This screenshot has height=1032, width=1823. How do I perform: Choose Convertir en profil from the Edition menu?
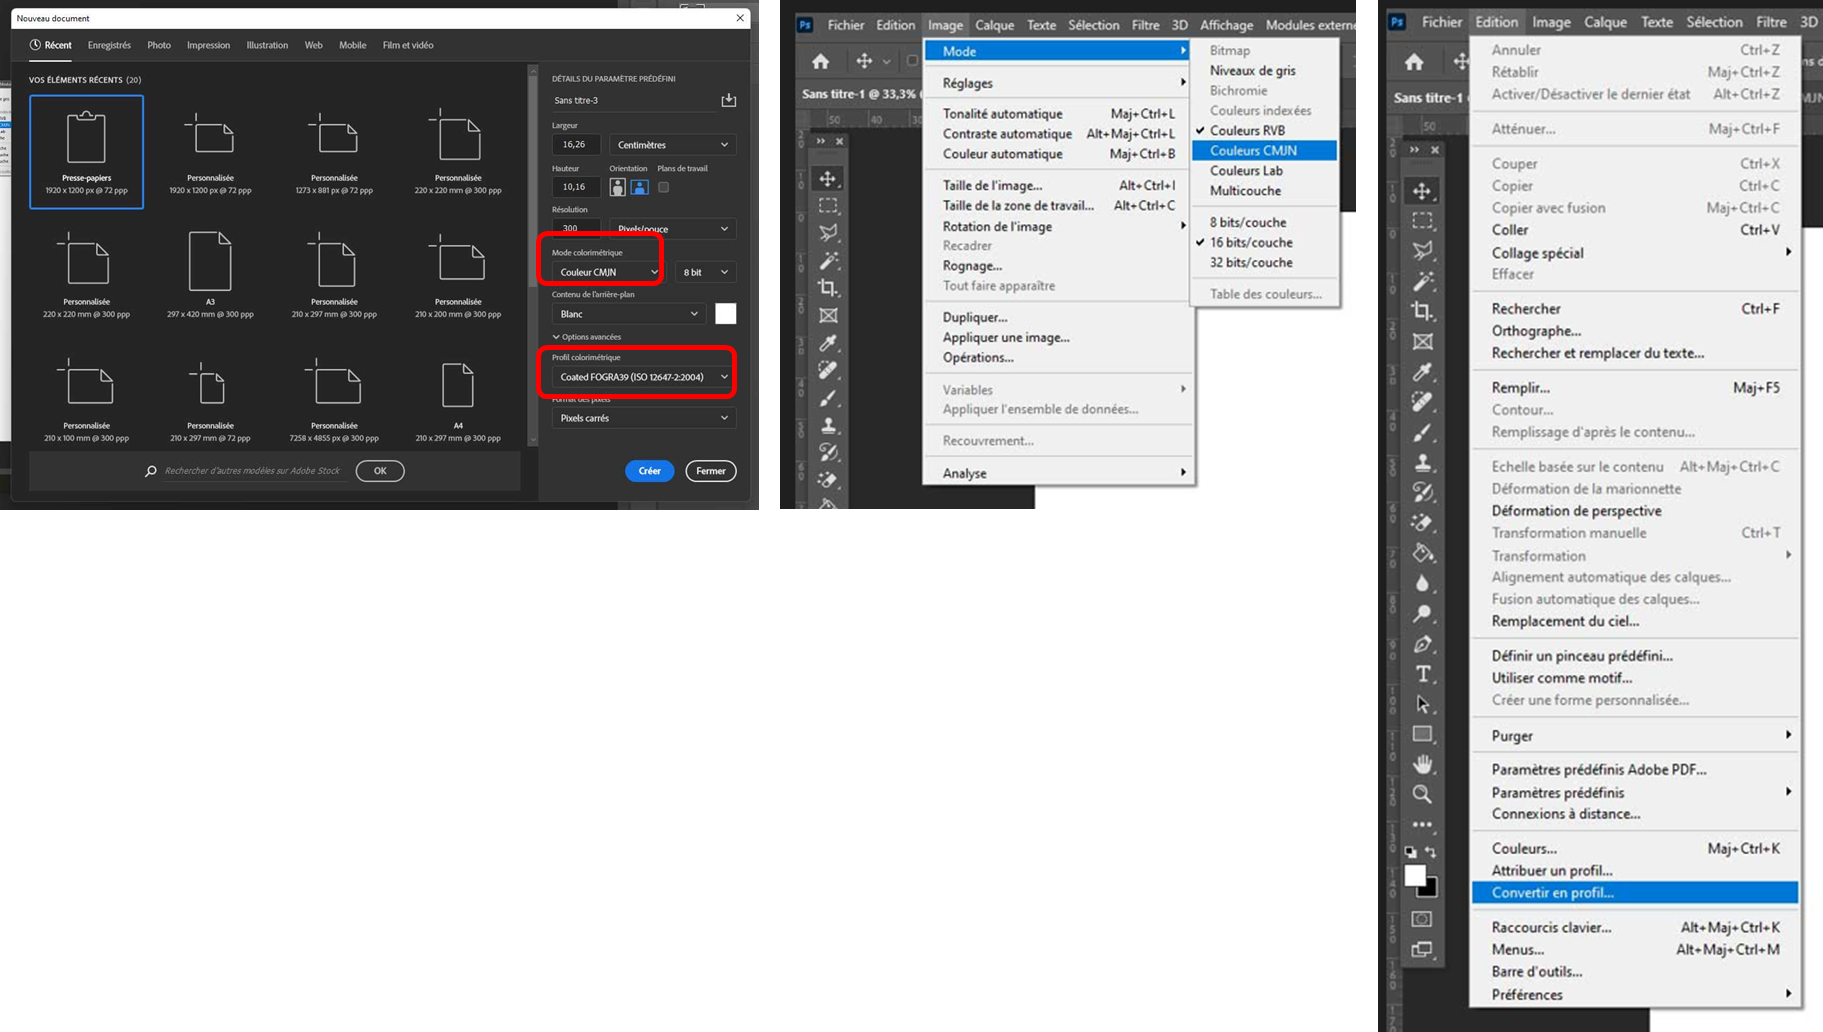(1552, 892)
